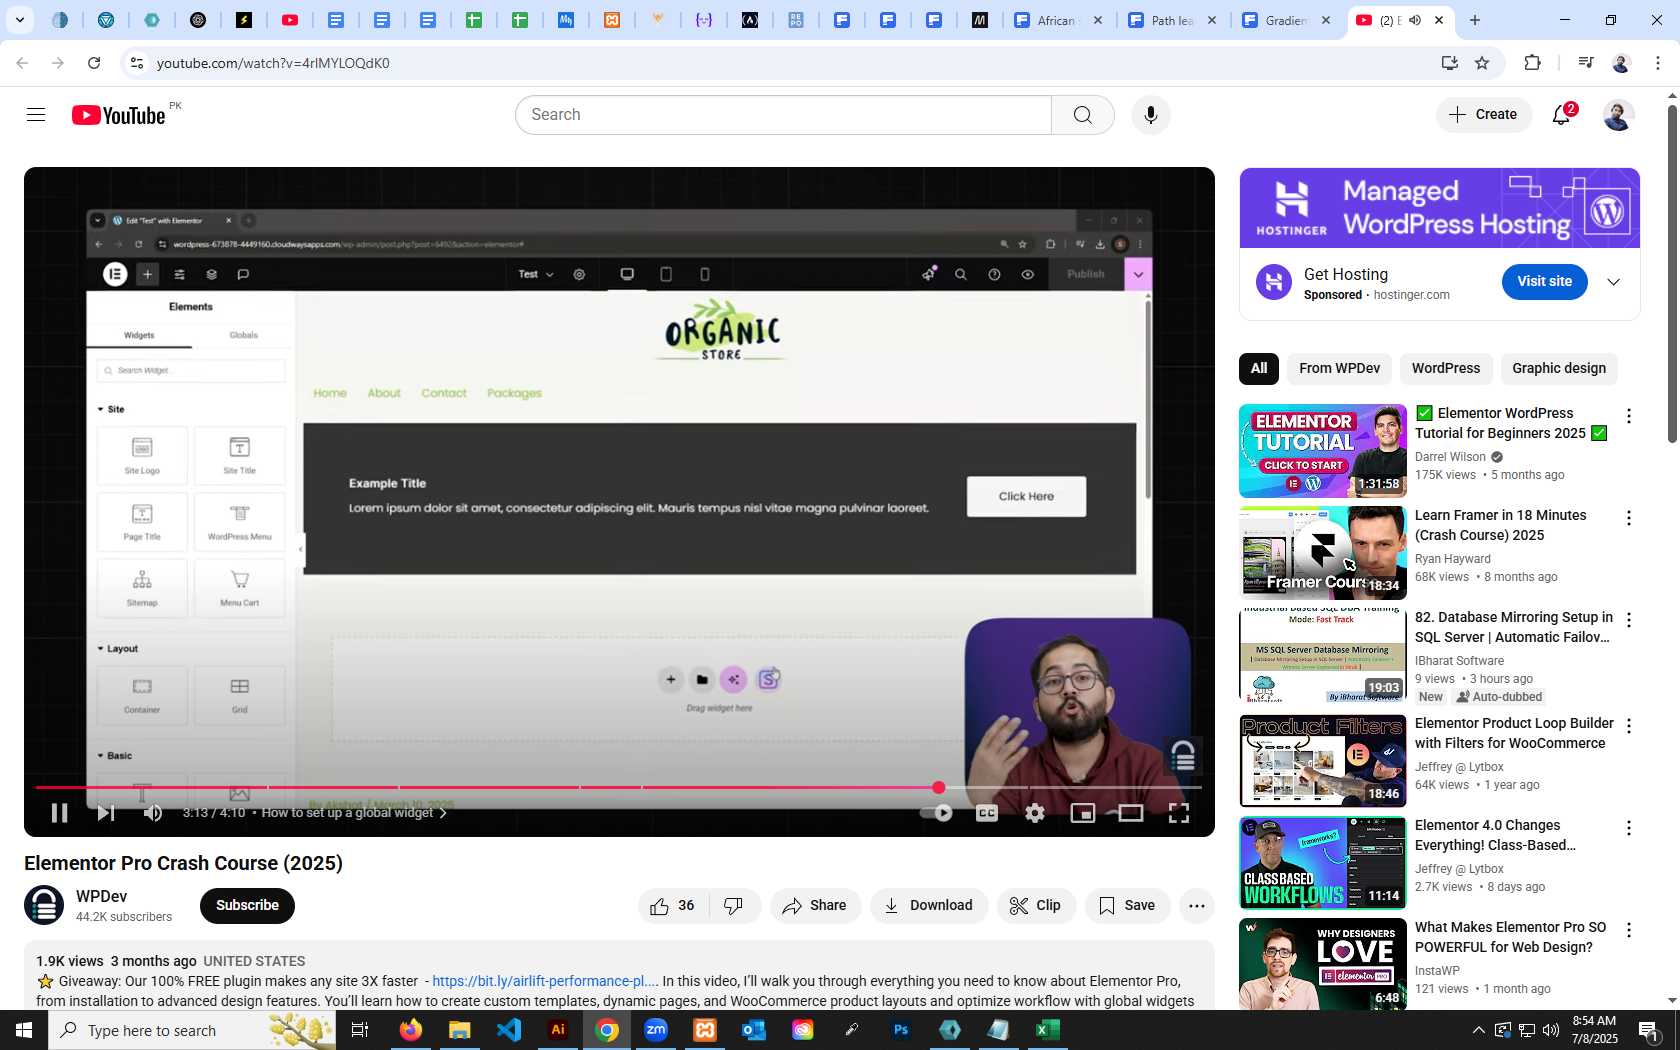Switch to the 'Gradien' browser tab
The image size is (1680, 1050).
[x=1286, y=20]
